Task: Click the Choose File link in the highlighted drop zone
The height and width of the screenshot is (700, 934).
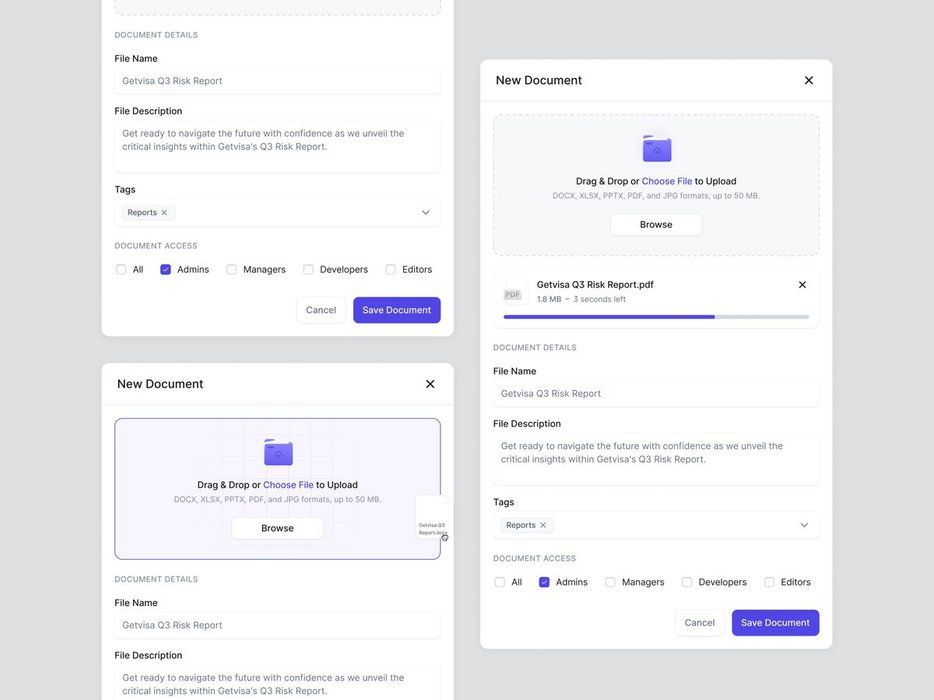Action: 288,485
